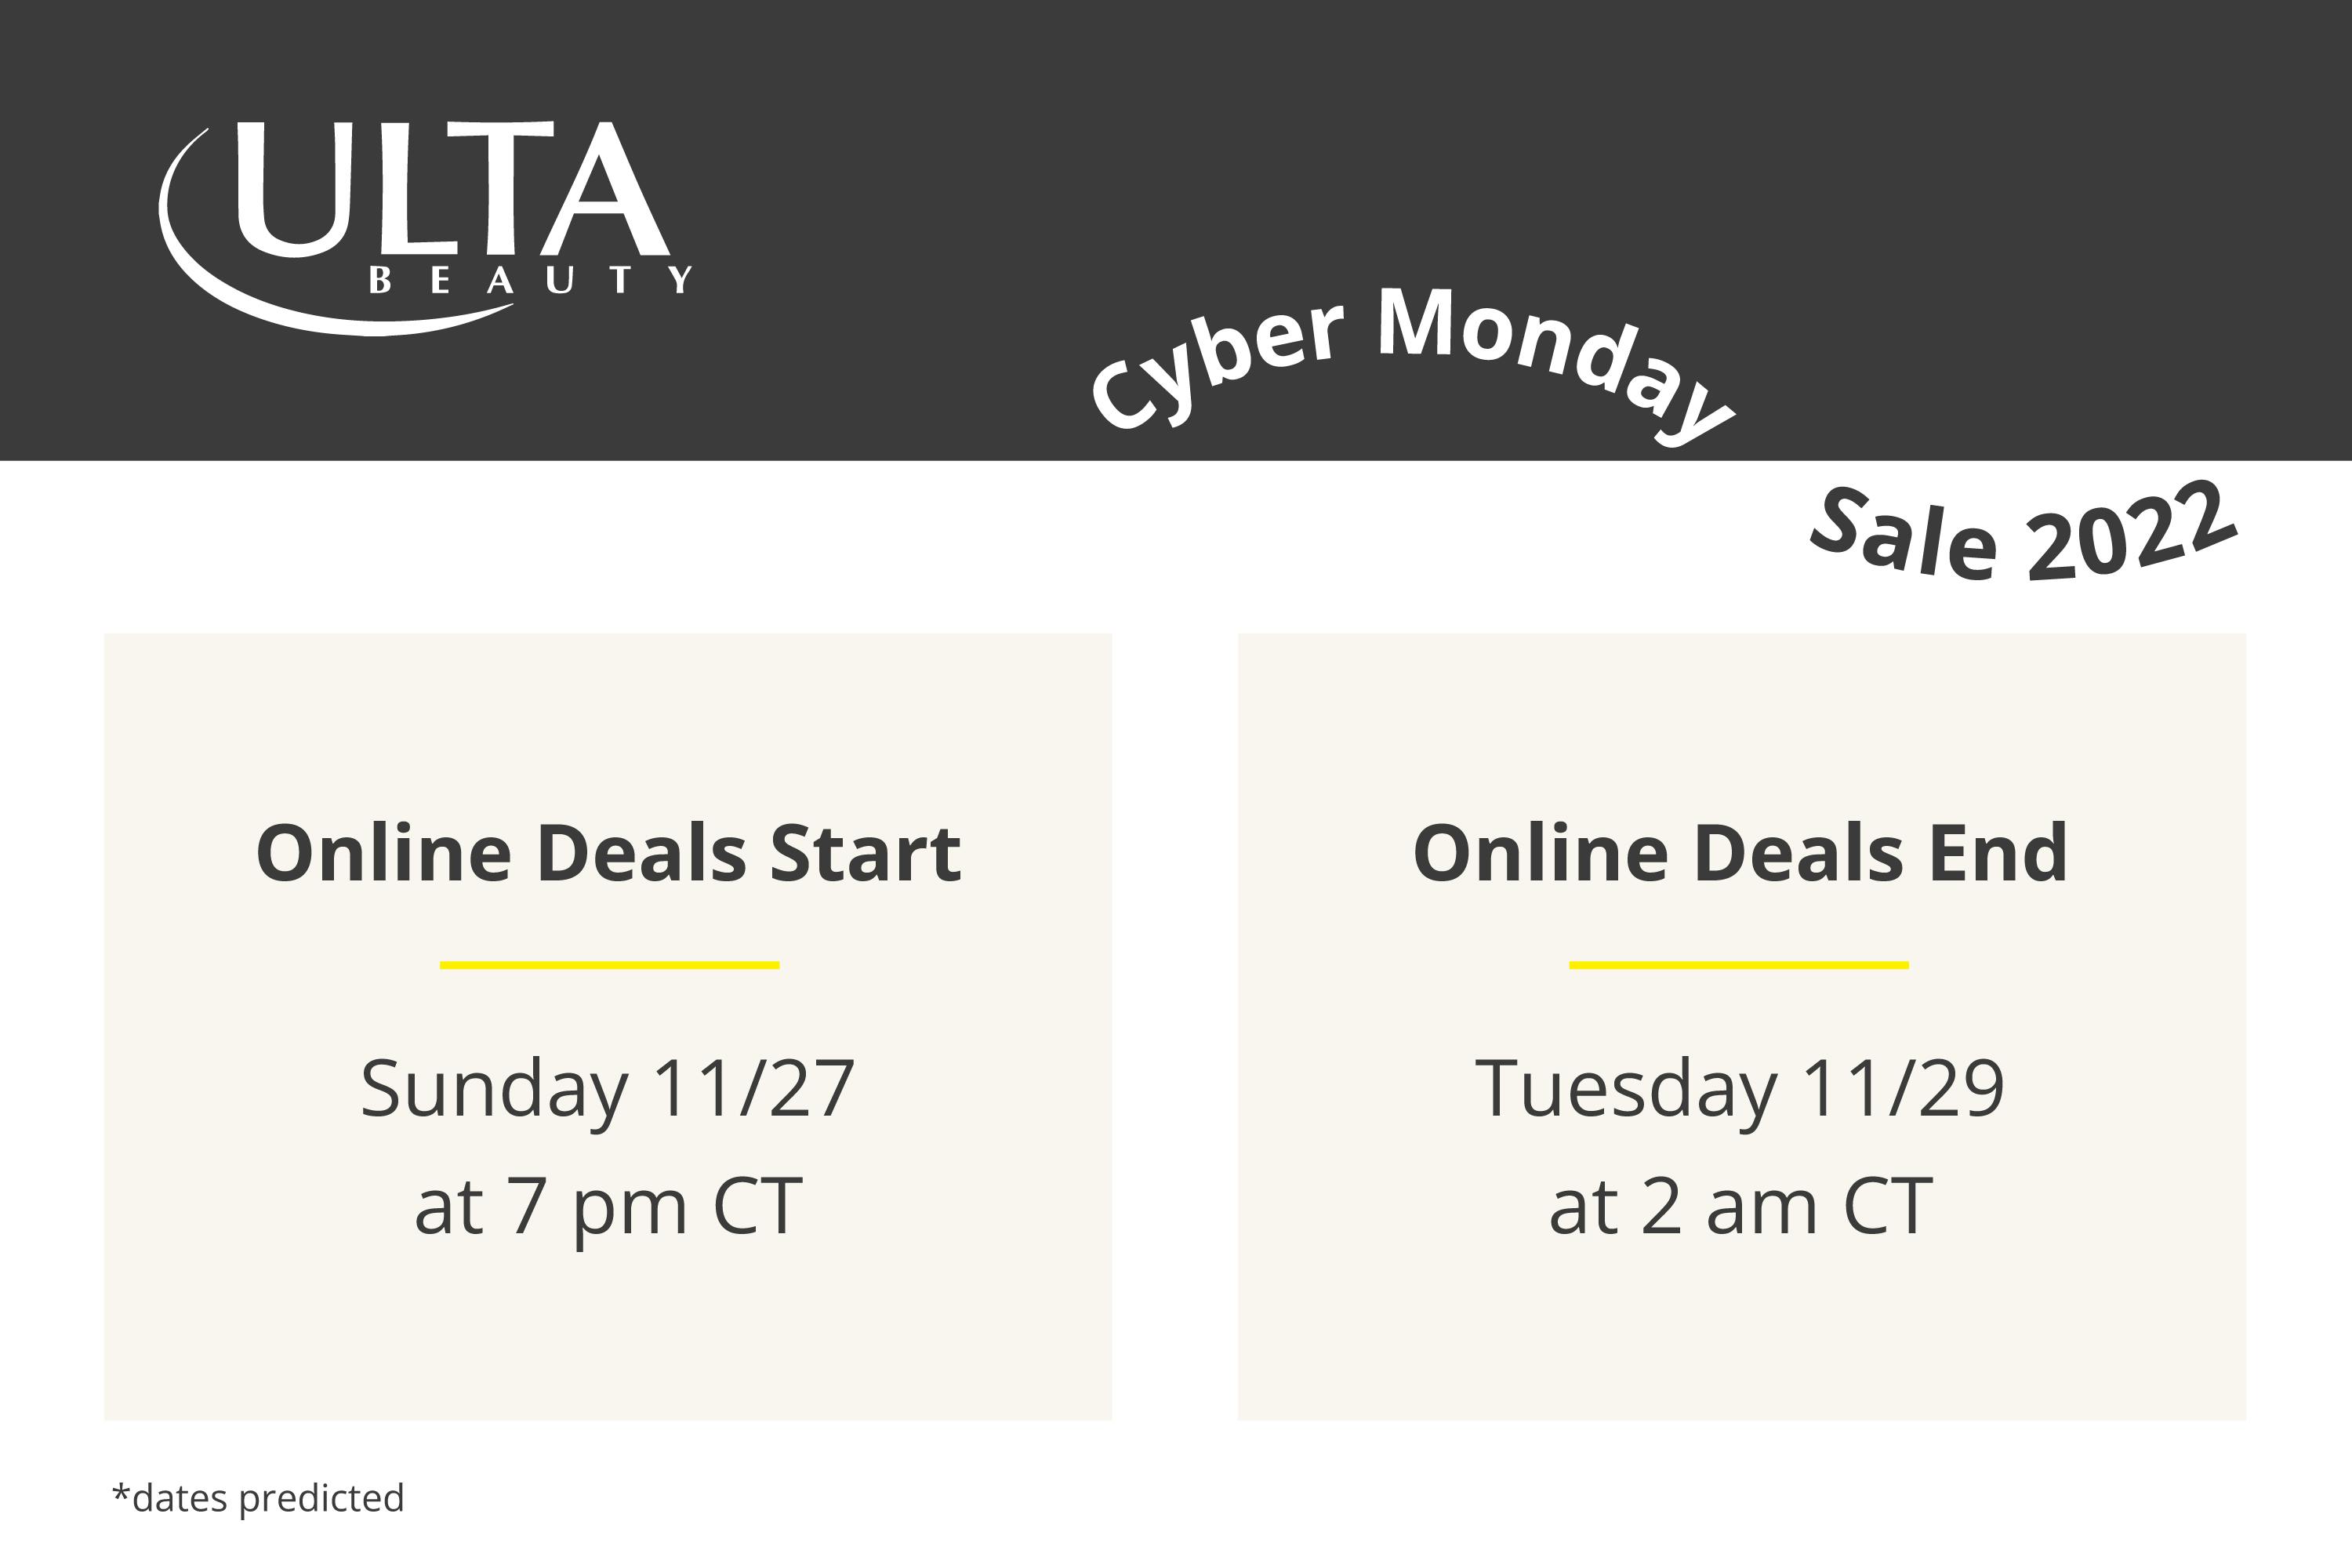This screenshot has width=2352, height=1568.
Task: Click the yellow line under Online Deals Start
Action: (x=609, y=965)
